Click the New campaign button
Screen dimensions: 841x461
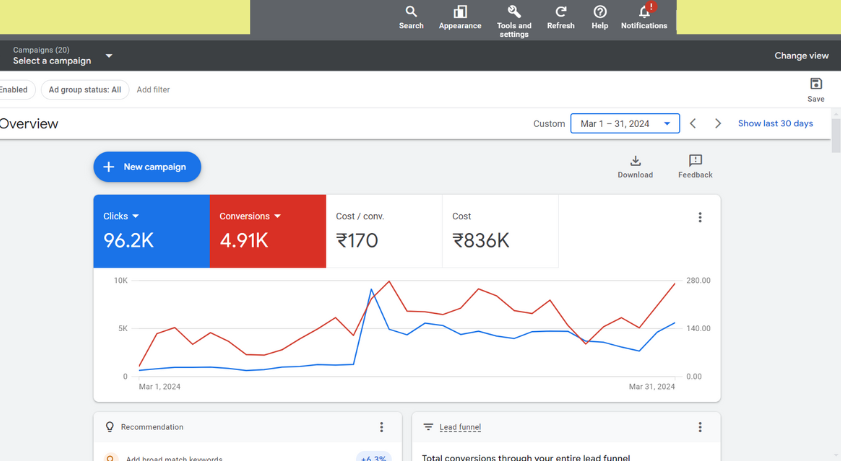click(147, 167)
